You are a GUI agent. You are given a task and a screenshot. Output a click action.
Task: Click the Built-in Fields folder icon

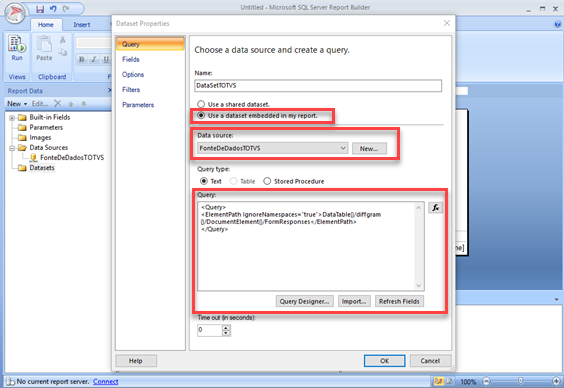(22, 117)
